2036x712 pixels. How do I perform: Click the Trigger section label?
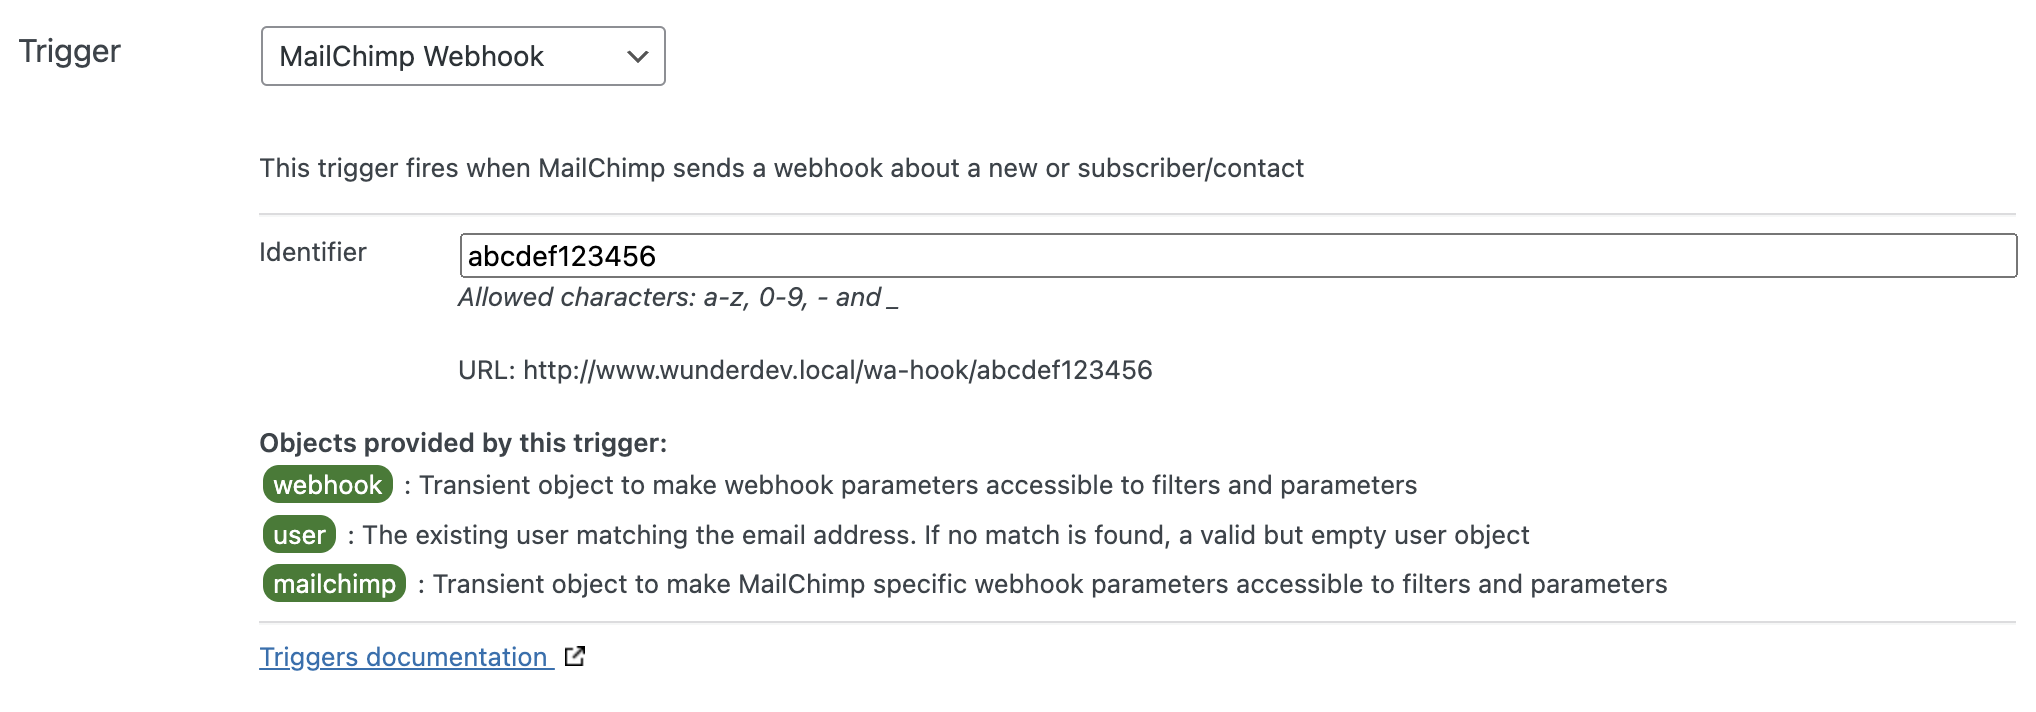tap(68, 50)
